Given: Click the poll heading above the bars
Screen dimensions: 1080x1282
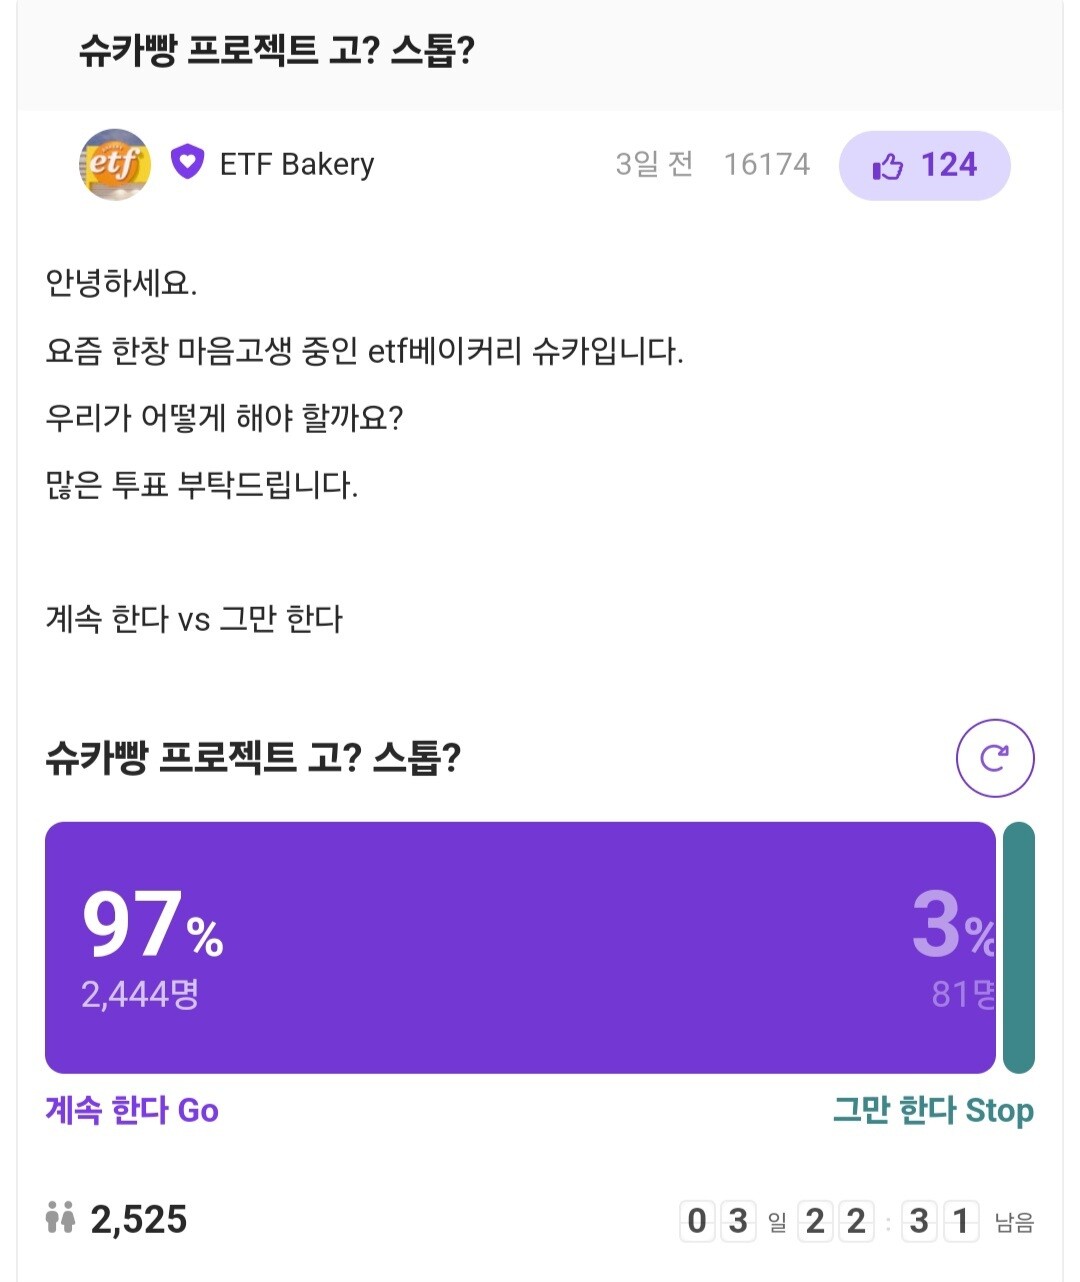Looking at the screenshot, I should click(x=253, y=757).
